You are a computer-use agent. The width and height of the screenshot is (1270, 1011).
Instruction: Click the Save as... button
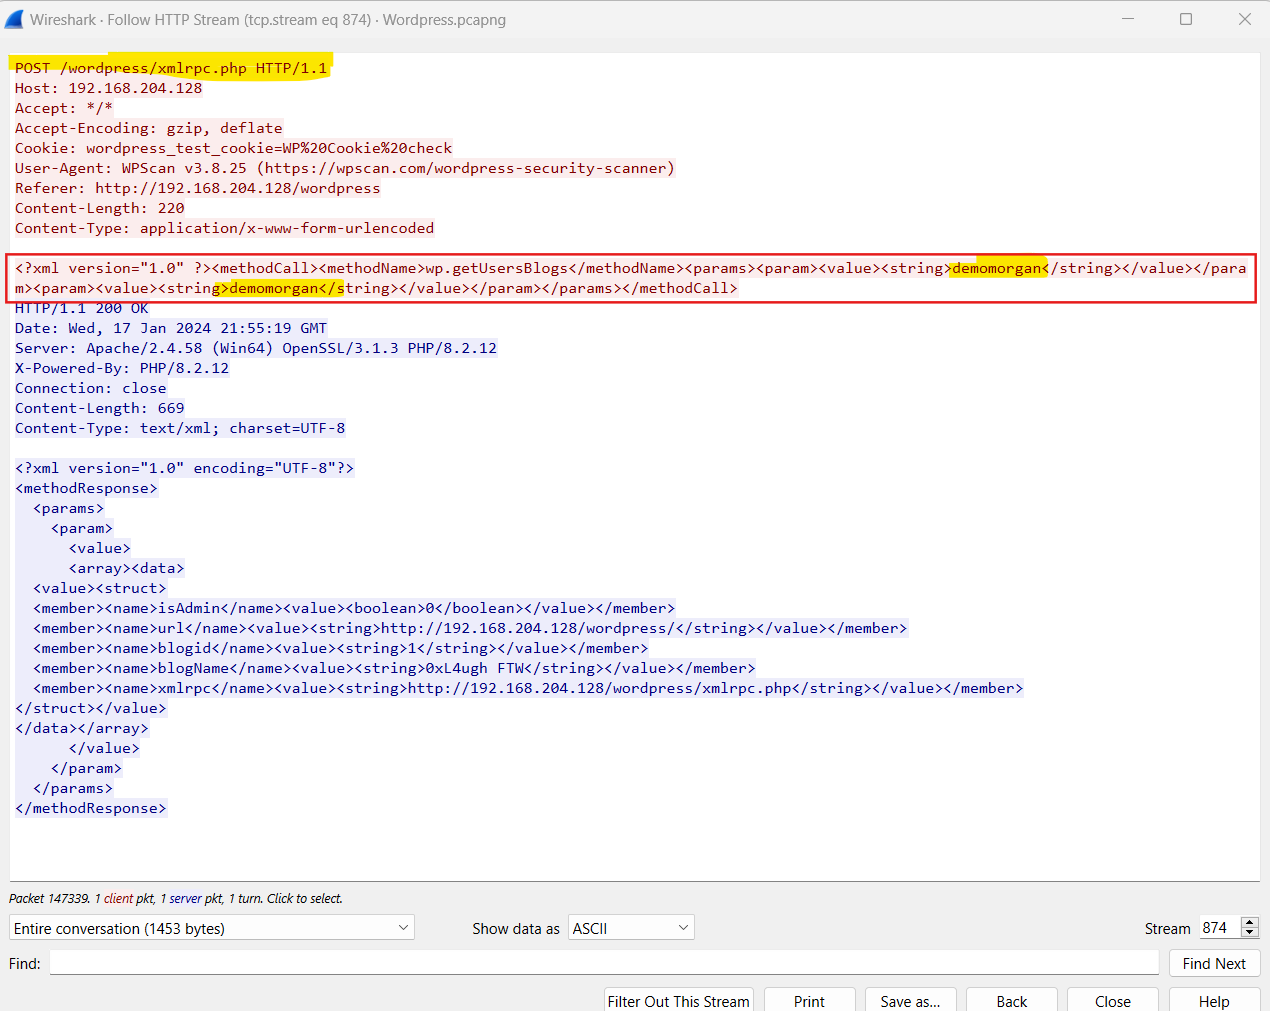910,1000
